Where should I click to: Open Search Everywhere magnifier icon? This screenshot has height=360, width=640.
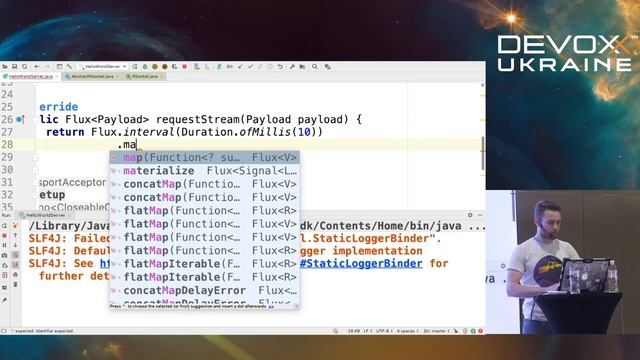(x=315, y=67)
